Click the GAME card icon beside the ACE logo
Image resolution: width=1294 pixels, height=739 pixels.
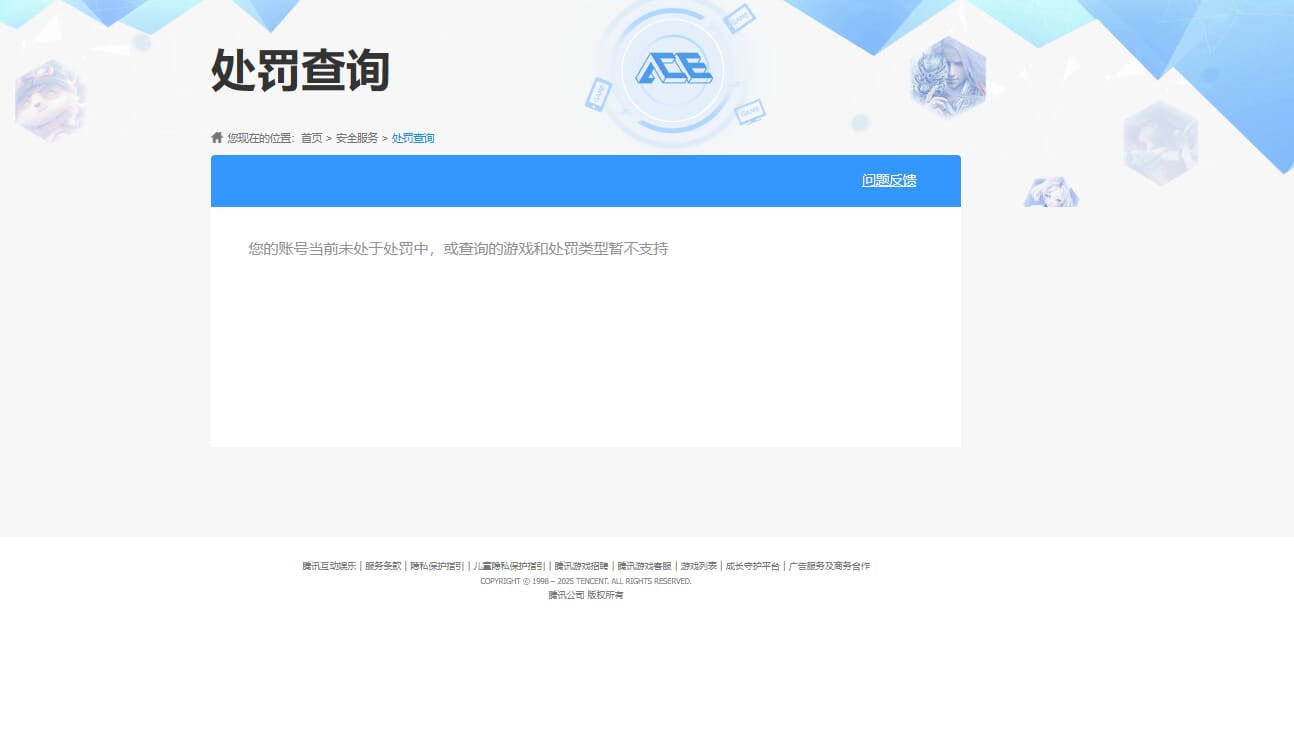(740, 20)
